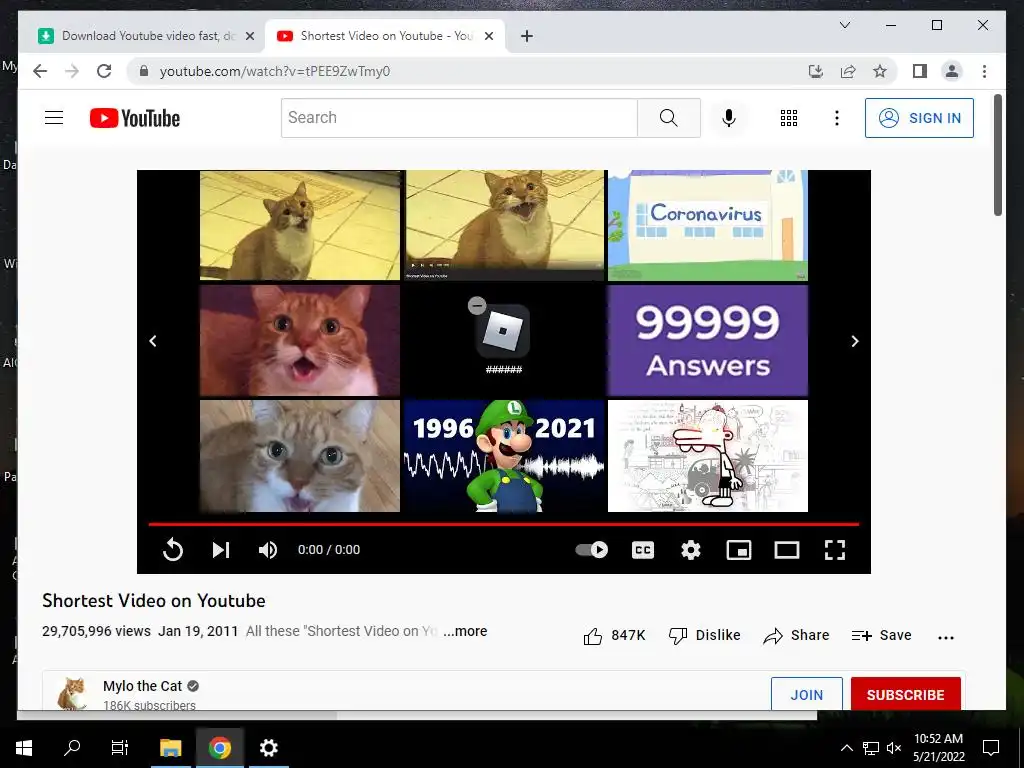Open Chrome profile avatar
The height and width of the screenshot is (768, 1024).
(x=952, y=71)
